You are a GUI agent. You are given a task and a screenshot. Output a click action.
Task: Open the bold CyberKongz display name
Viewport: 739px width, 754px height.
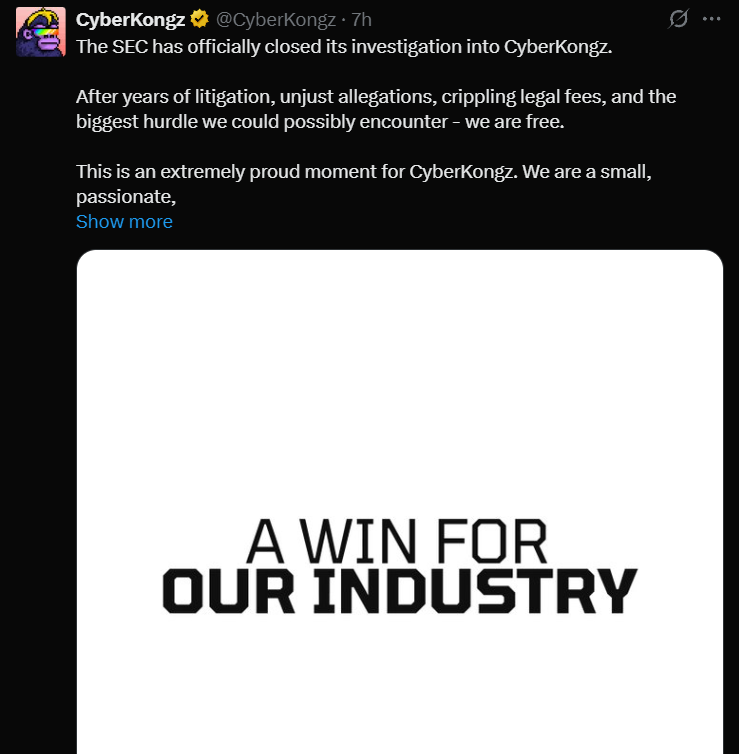tap(130, 19)
